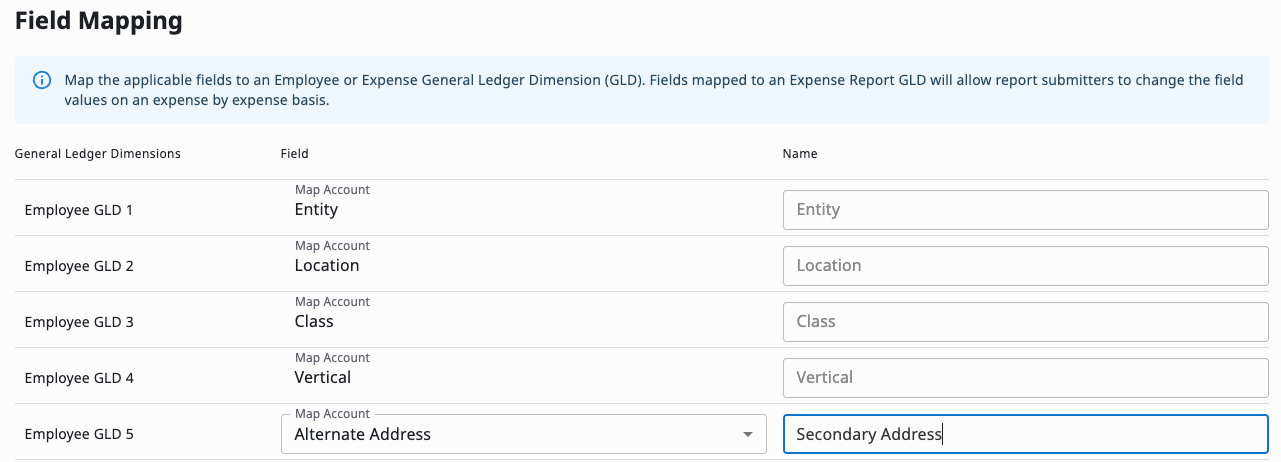Open the Alternate Address dropdown arrow
Screen dimensions: 1281x462
[x=747, y=434]
